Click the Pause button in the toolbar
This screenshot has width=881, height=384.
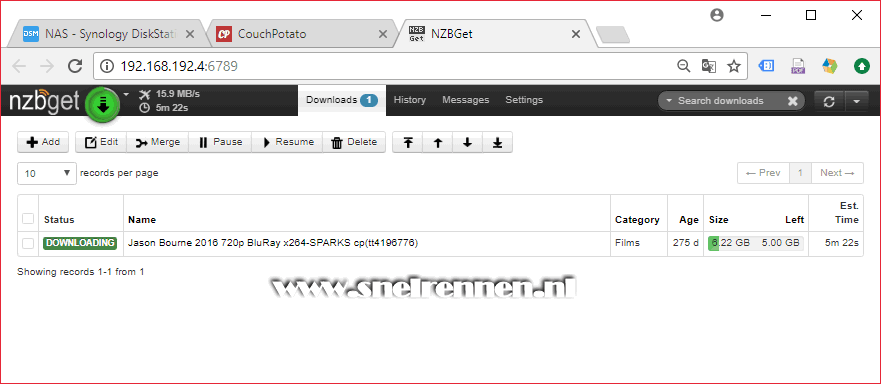(x=220, y=142)
